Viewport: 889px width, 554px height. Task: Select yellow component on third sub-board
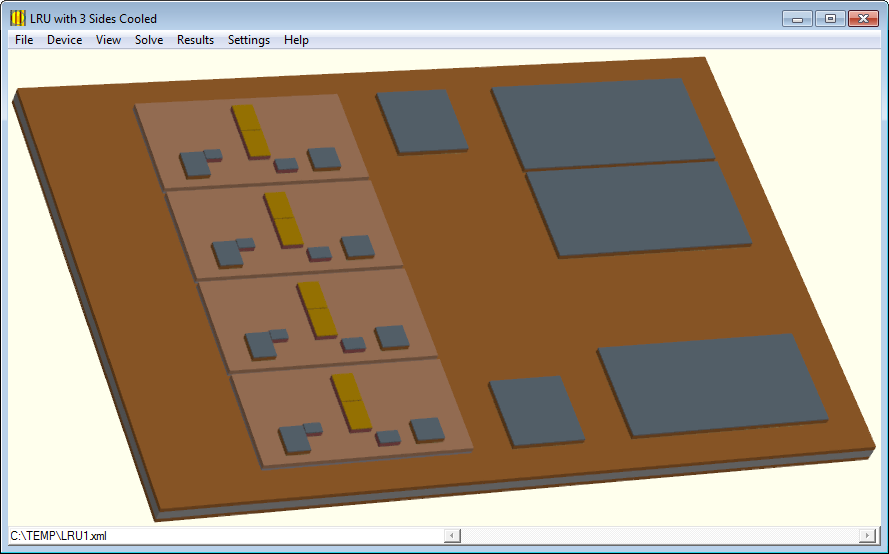[317, 310]
